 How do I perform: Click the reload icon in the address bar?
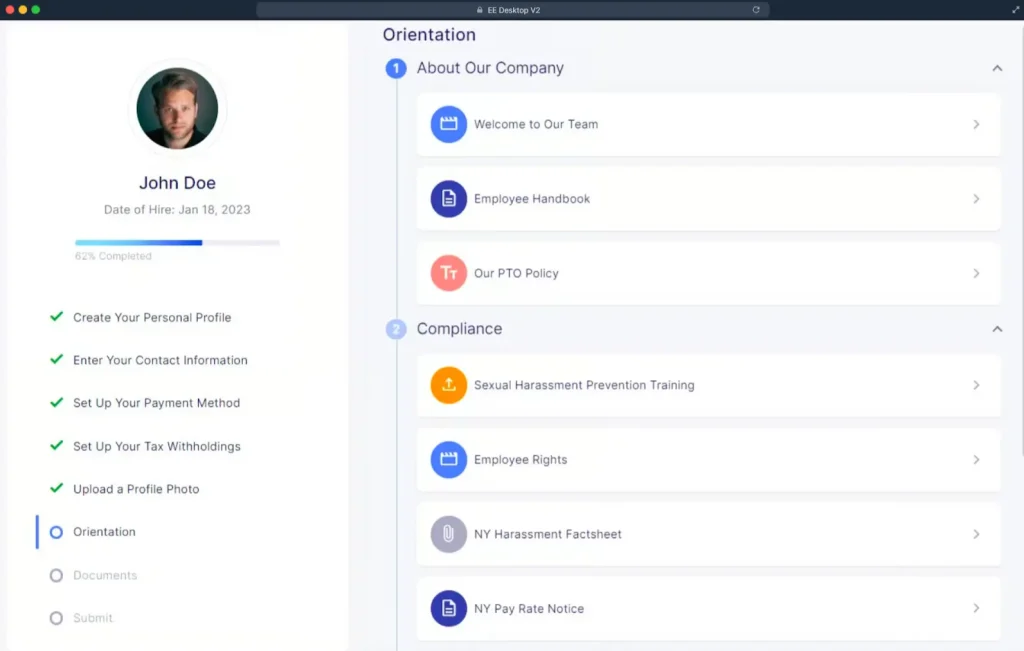(756, 10)
